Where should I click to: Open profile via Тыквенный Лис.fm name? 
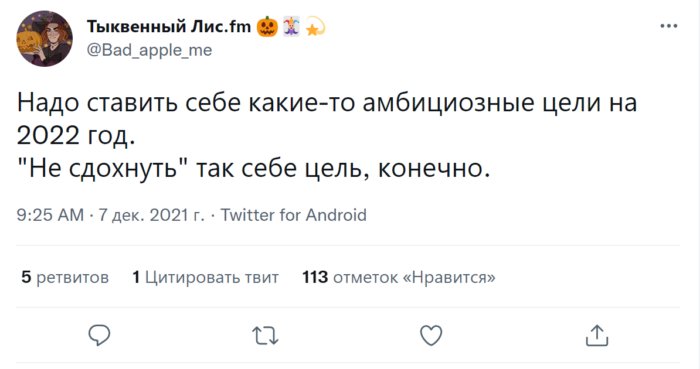pos(169,27)
